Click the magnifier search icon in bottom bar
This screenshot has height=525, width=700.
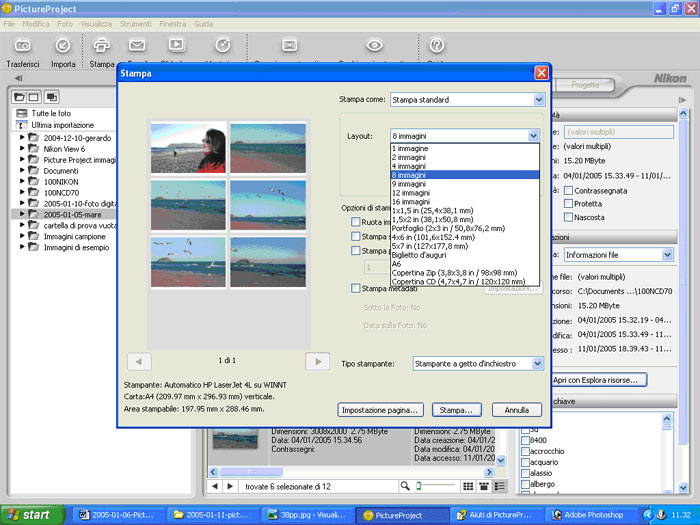(404, 486)
